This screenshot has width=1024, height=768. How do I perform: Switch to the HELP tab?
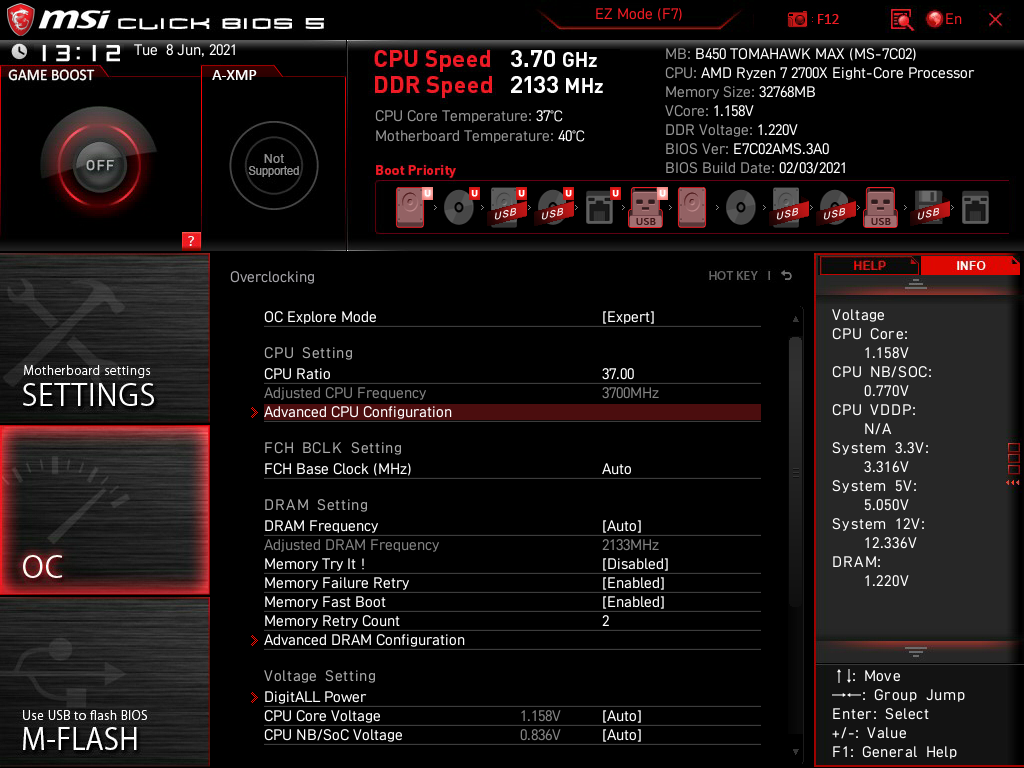point(869,265)
